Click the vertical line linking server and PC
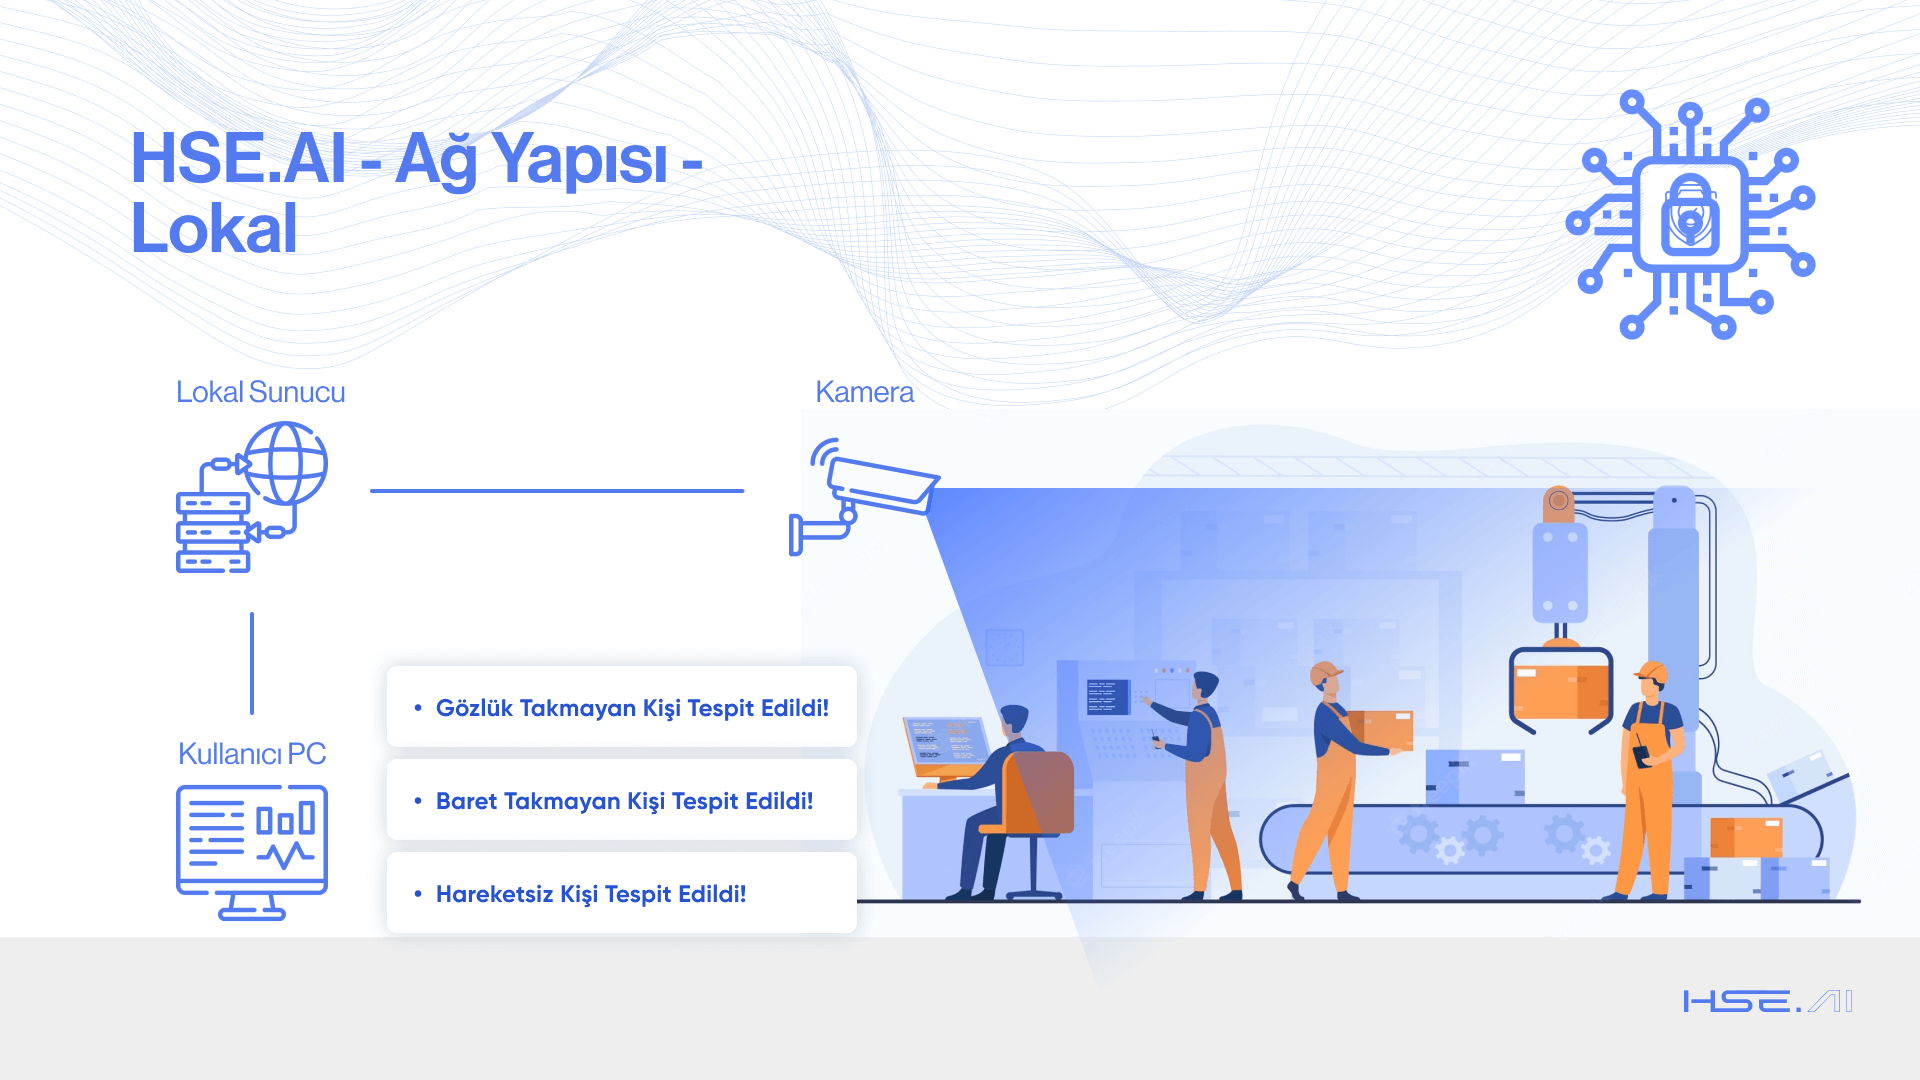The height and width of the screenshot is (1080, 1920). click(252, 663)
